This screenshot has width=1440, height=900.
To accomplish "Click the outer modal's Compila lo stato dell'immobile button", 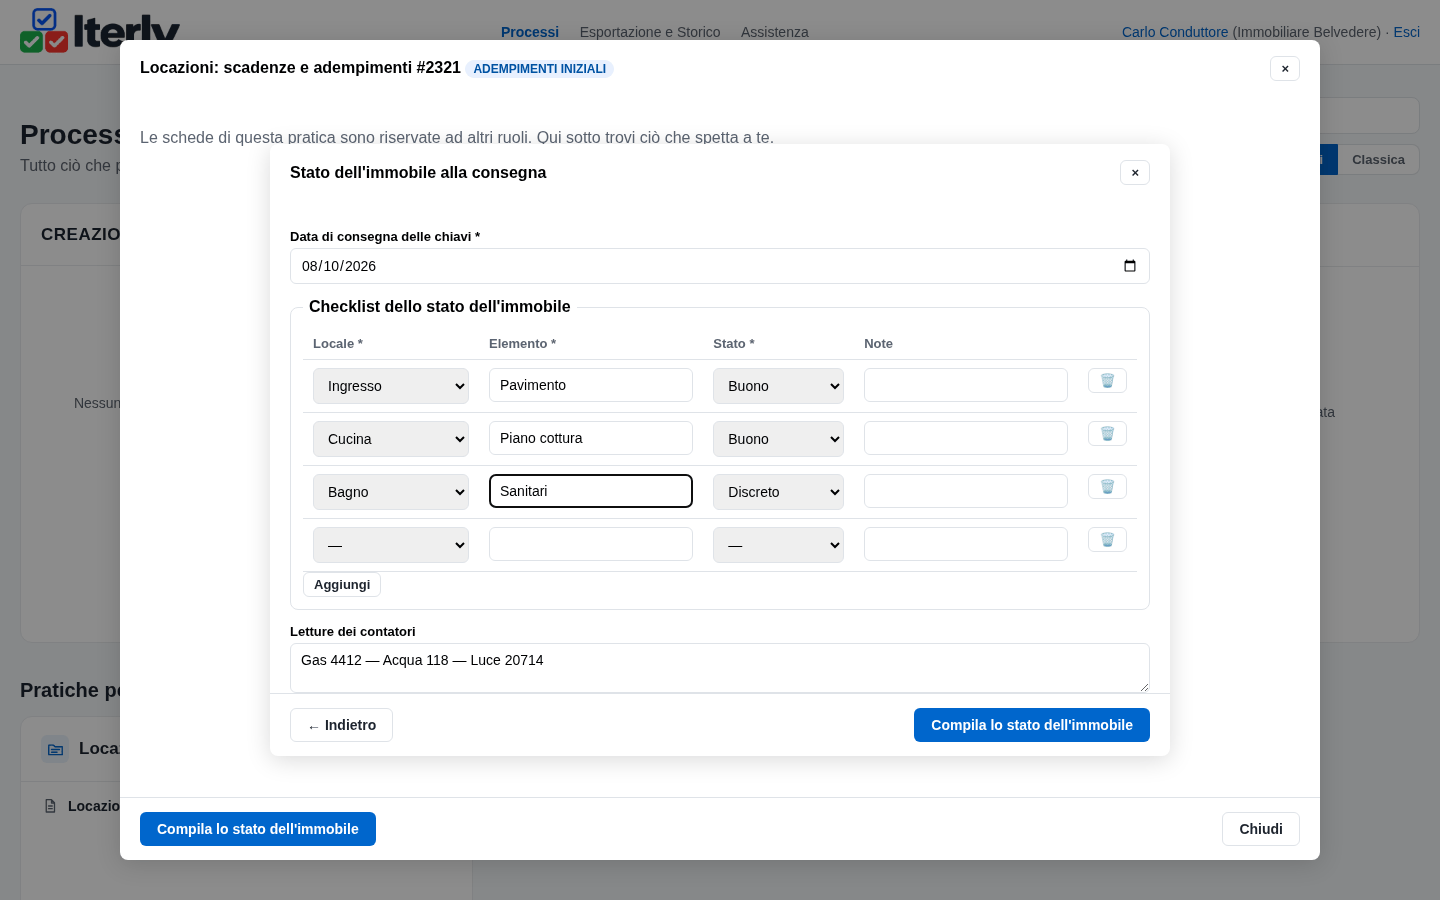I will 258,829.
